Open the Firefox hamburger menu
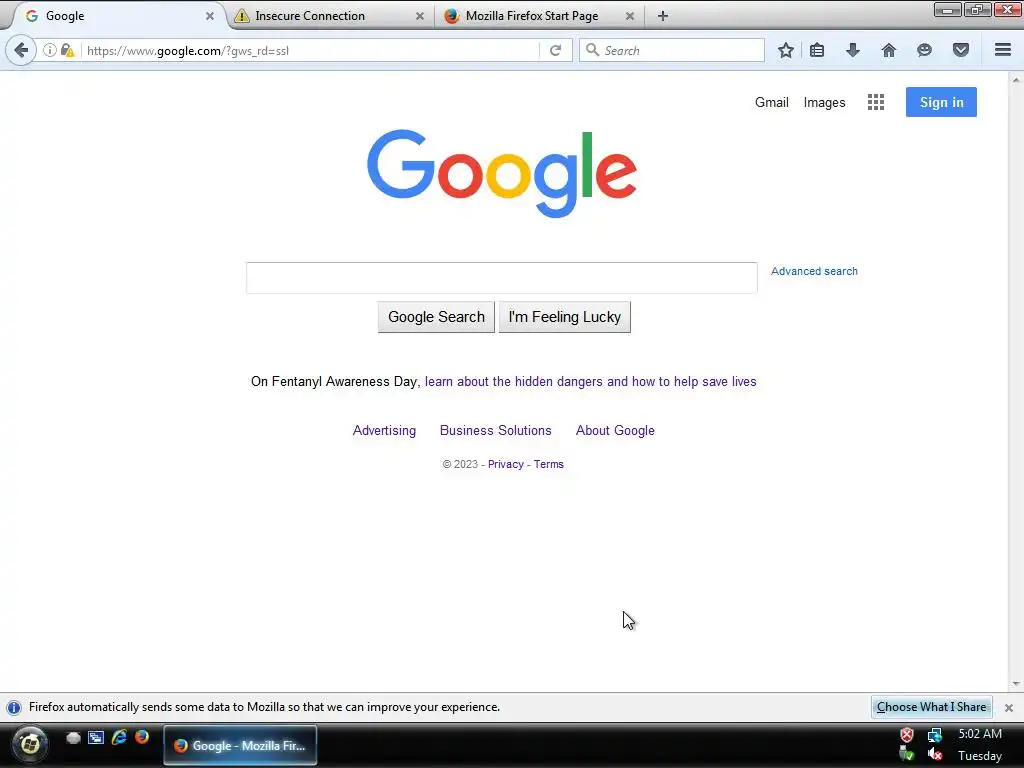Viewport: 1024px width, 768px height. 1003,50
